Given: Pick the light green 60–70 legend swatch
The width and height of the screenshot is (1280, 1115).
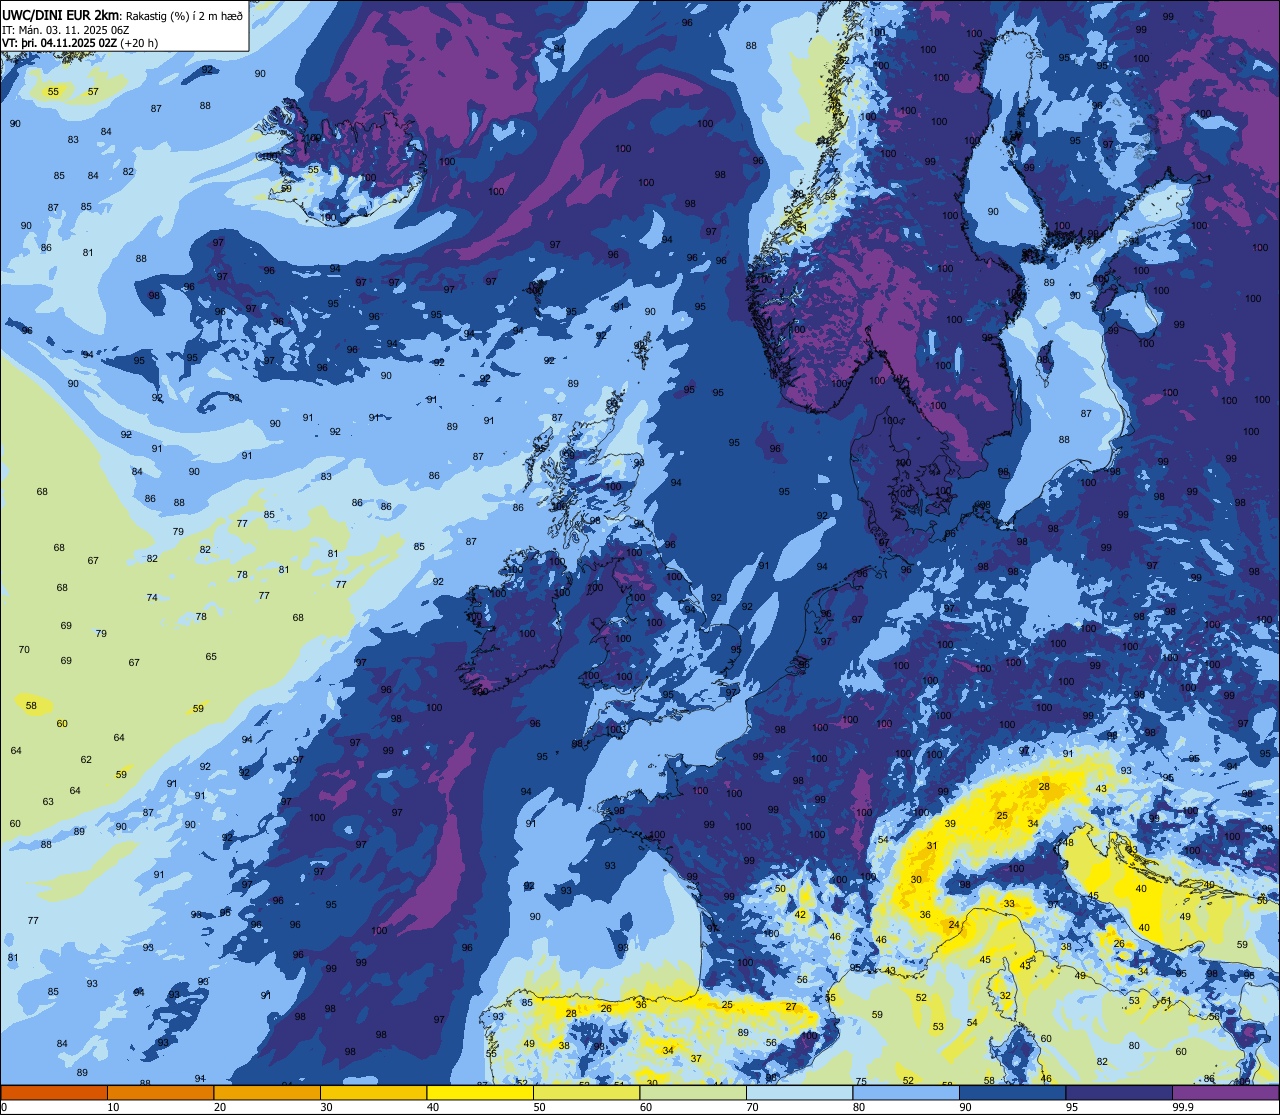Looking at the screenshot, I should pos(693,1092).
